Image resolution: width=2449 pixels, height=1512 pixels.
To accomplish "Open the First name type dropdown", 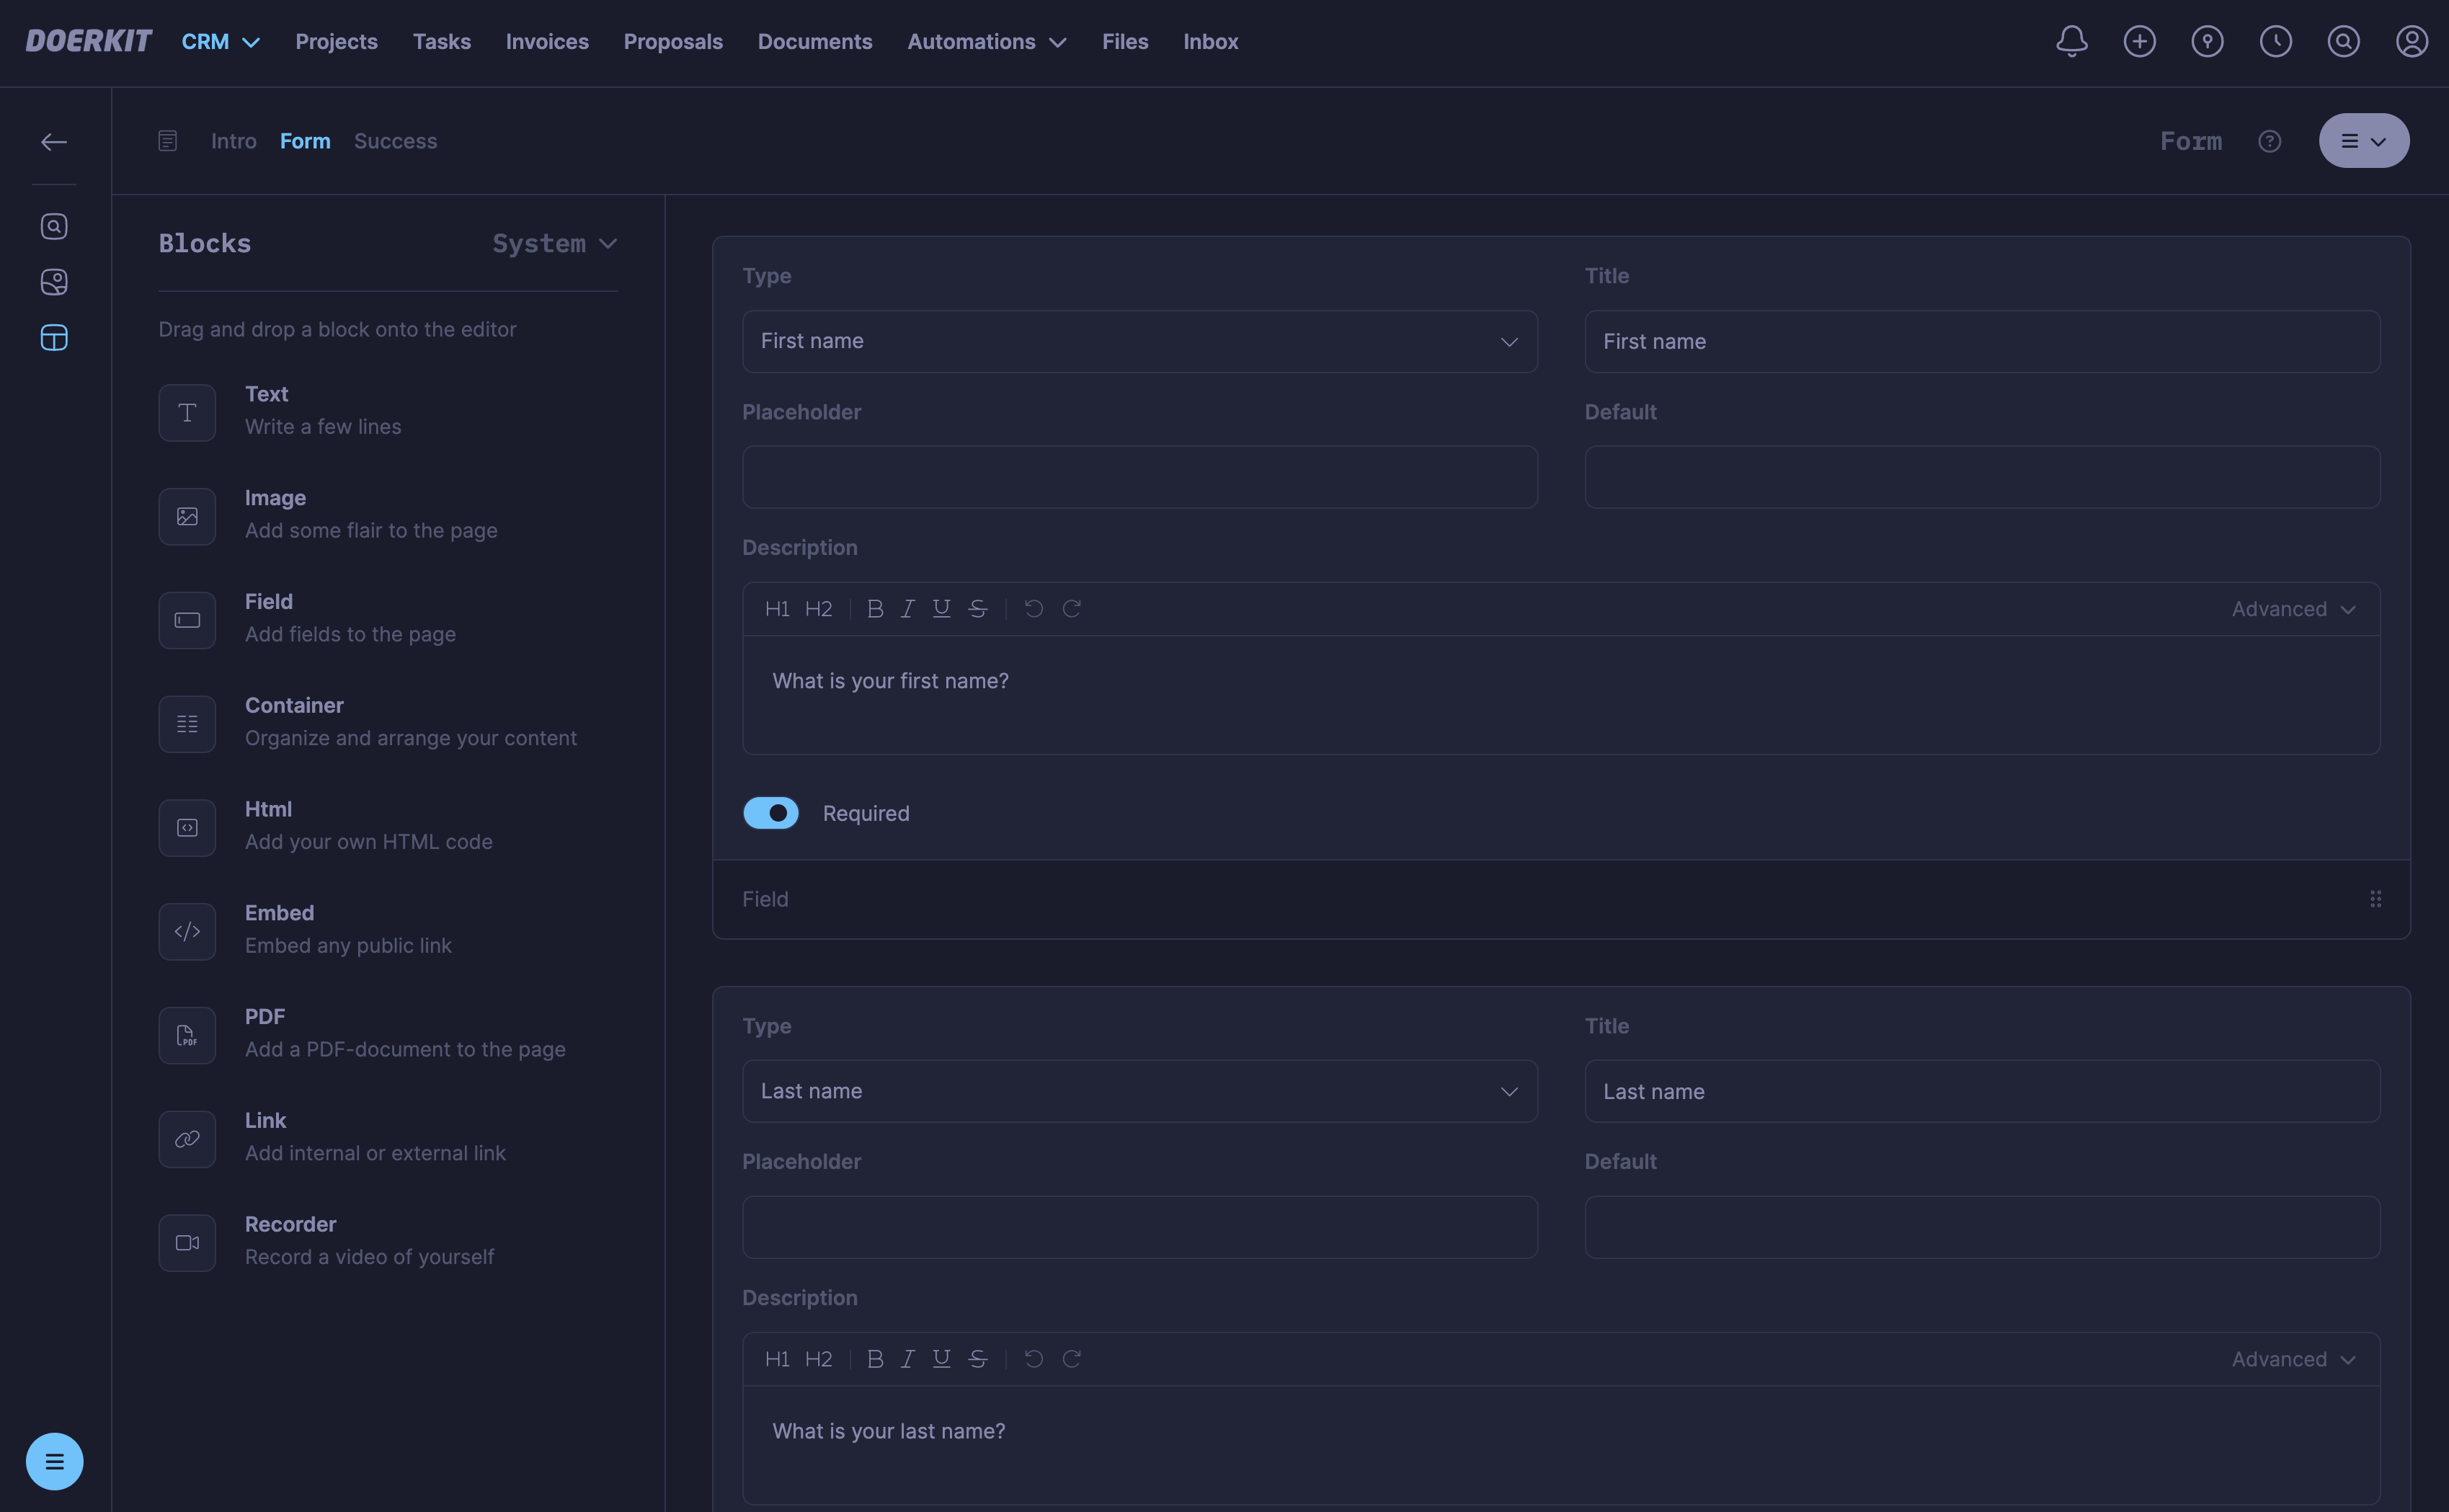I will [x=1139, y=341].
